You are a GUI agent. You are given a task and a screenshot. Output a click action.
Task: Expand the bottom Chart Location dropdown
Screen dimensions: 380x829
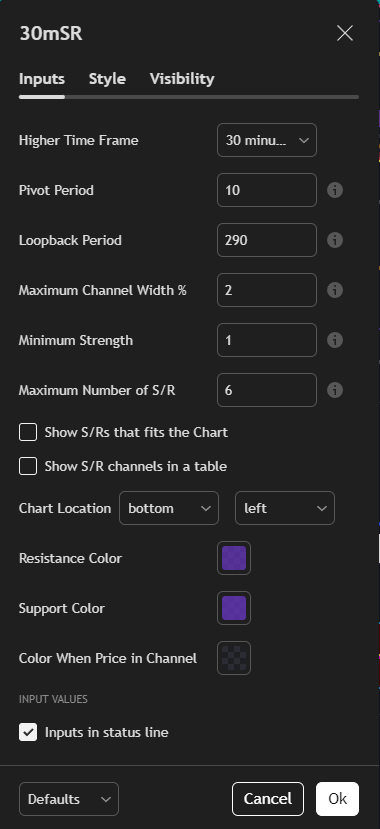(169, 508)
